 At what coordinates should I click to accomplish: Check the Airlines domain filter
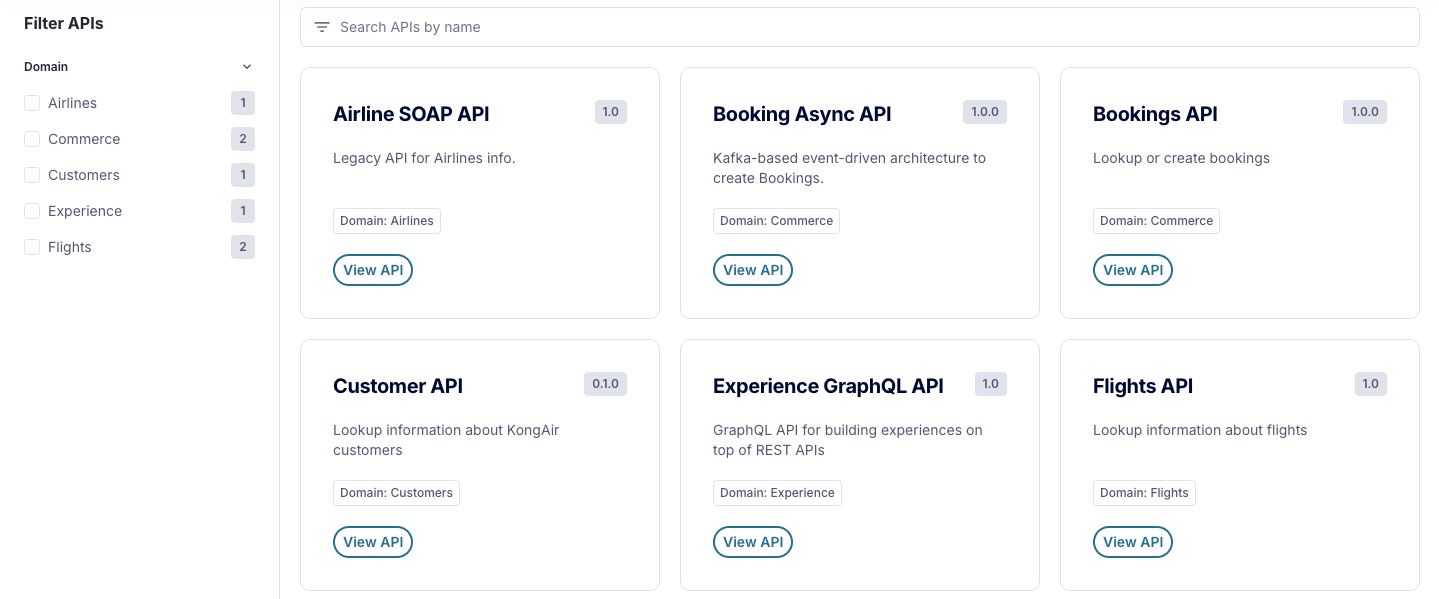point(32,103)
